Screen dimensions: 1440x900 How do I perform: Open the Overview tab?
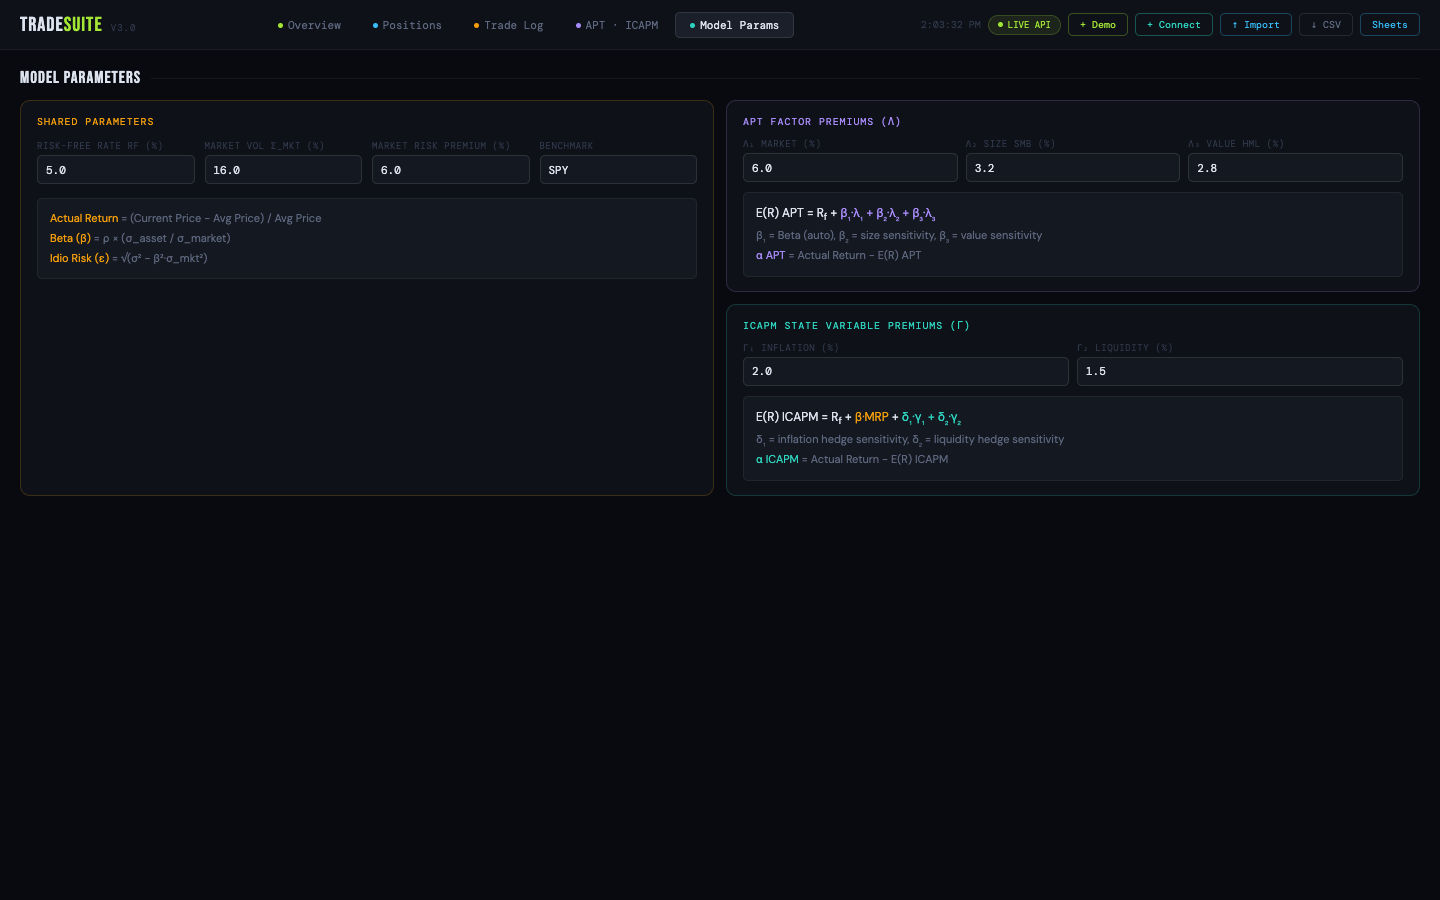pyautogui.click(x=309, y=25)
